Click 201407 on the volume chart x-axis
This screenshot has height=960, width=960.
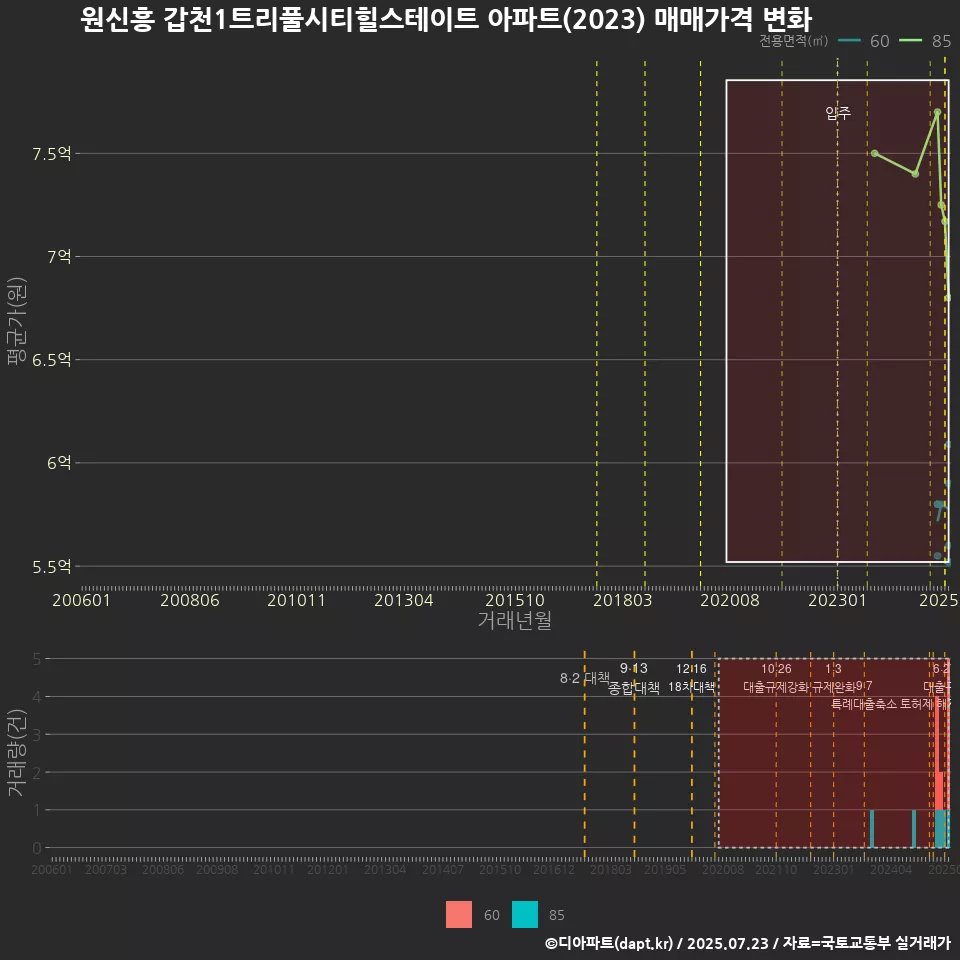click(442, 869)
